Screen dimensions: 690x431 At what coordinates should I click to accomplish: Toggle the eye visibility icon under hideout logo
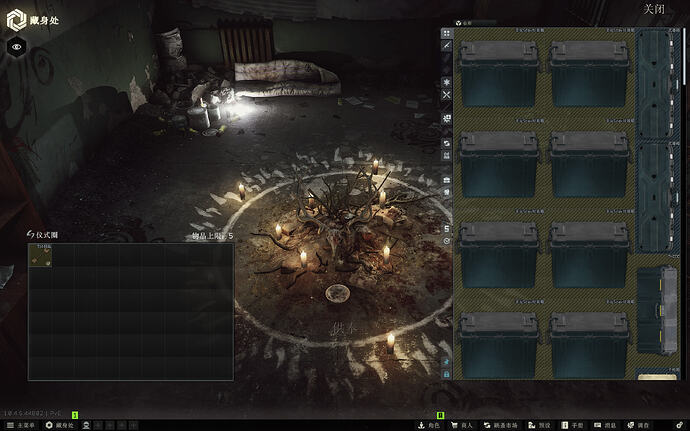pyautogui.click(x=17, y=47)
